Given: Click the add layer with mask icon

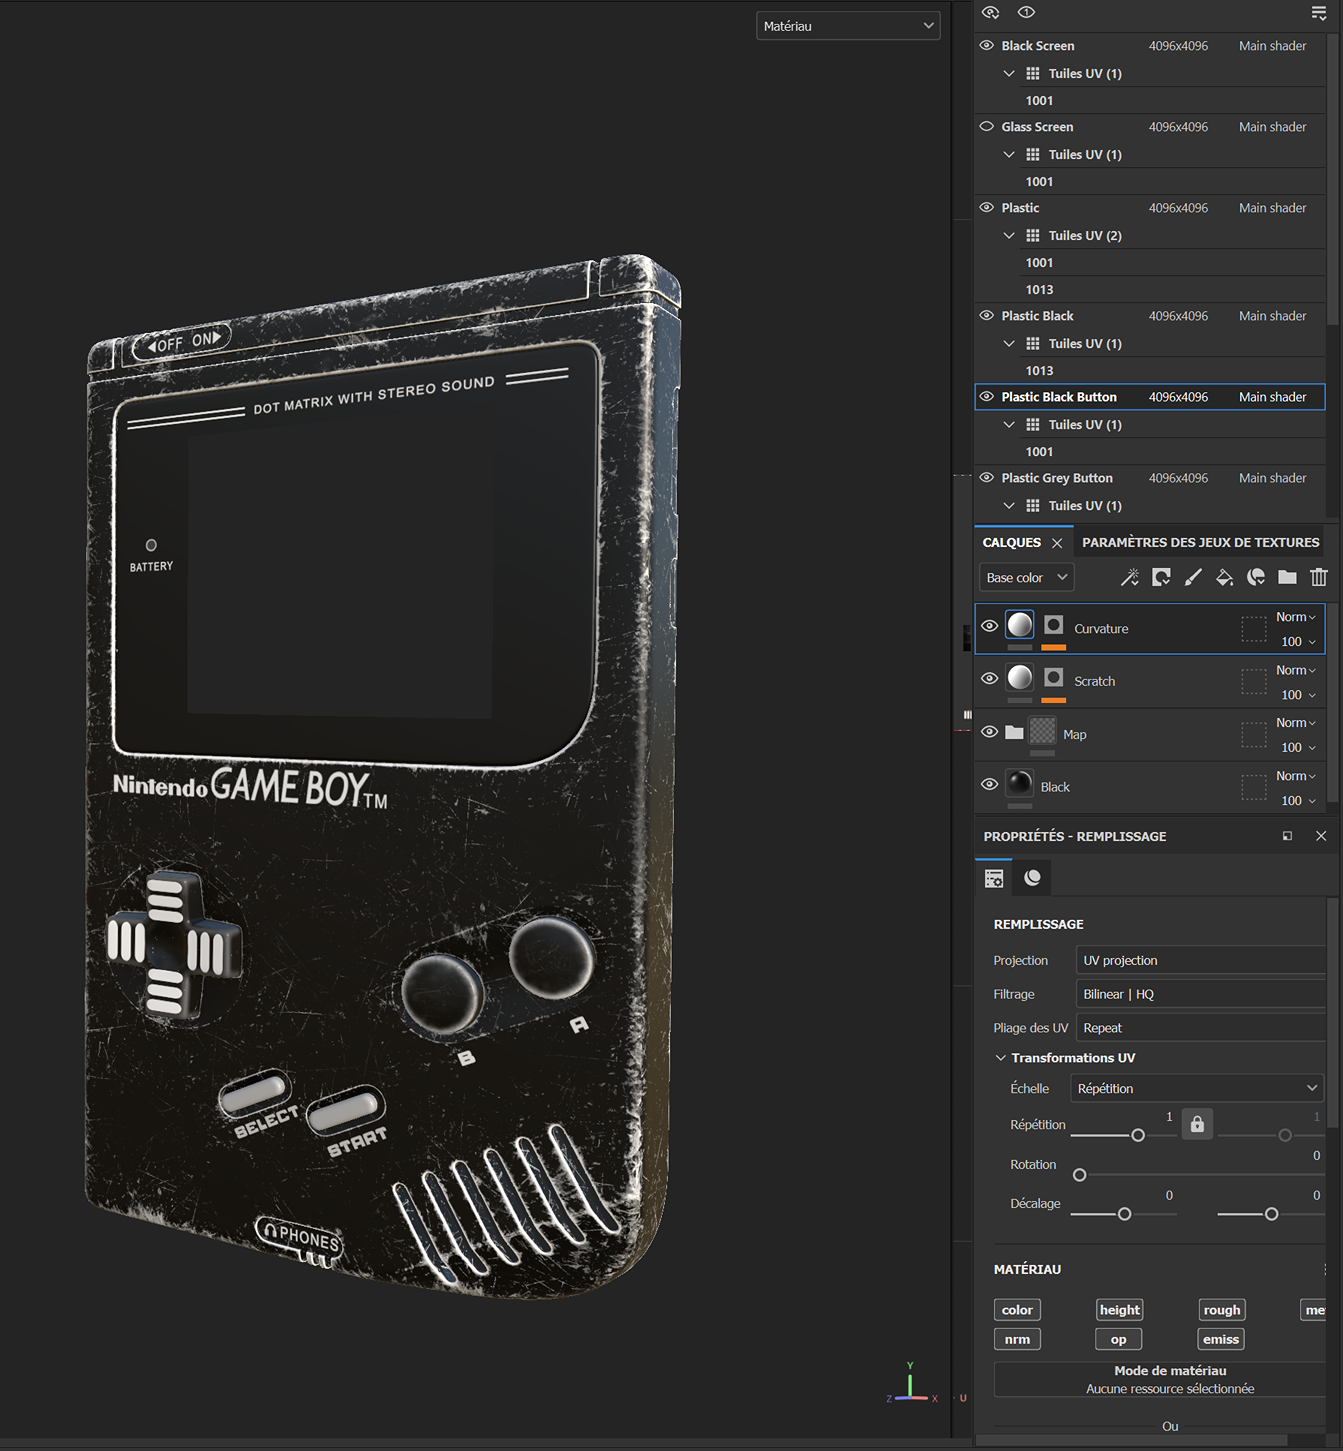Looking at the screenshot, I should point(1161,577).
